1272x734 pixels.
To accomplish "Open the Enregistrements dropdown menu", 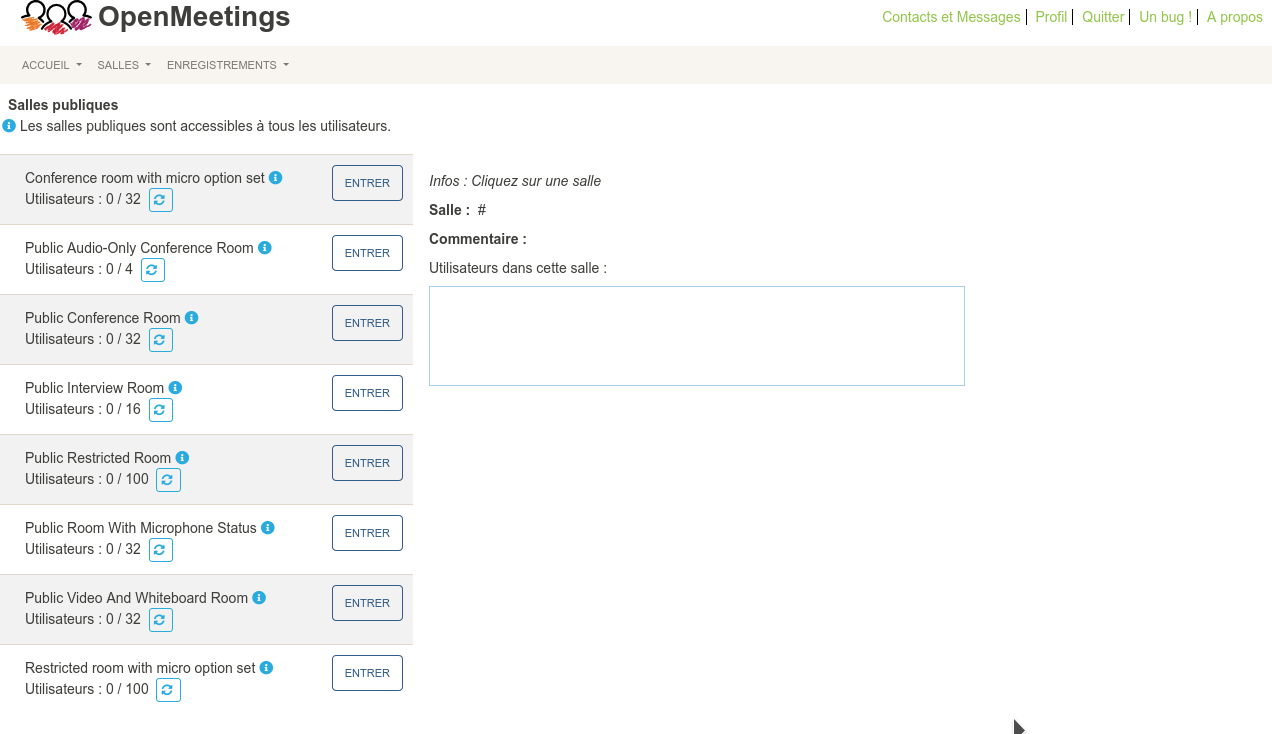I will tap(228, 65).
